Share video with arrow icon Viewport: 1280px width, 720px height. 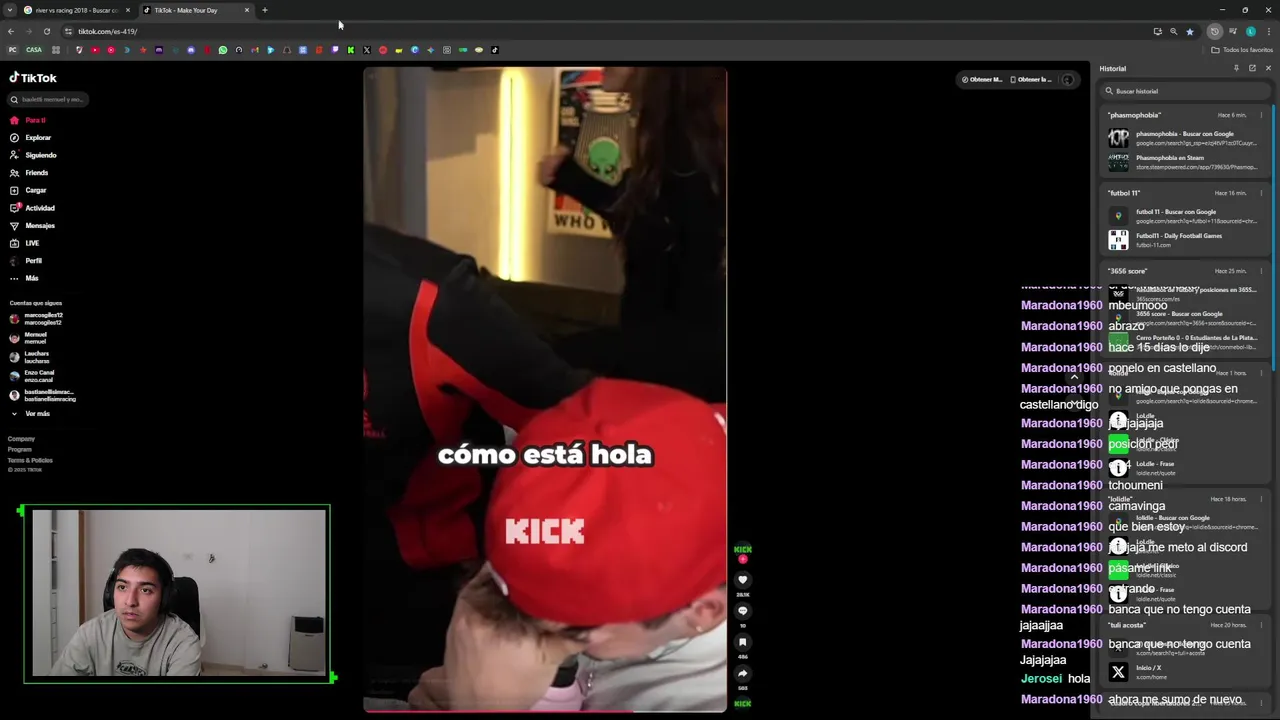[742, 673]
